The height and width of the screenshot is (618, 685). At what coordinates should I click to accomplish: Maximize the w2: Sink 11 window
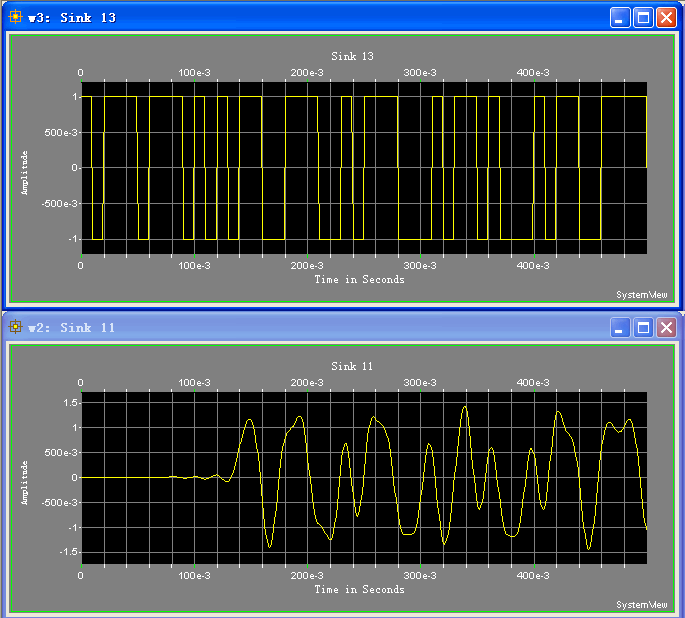coord(643,328)
